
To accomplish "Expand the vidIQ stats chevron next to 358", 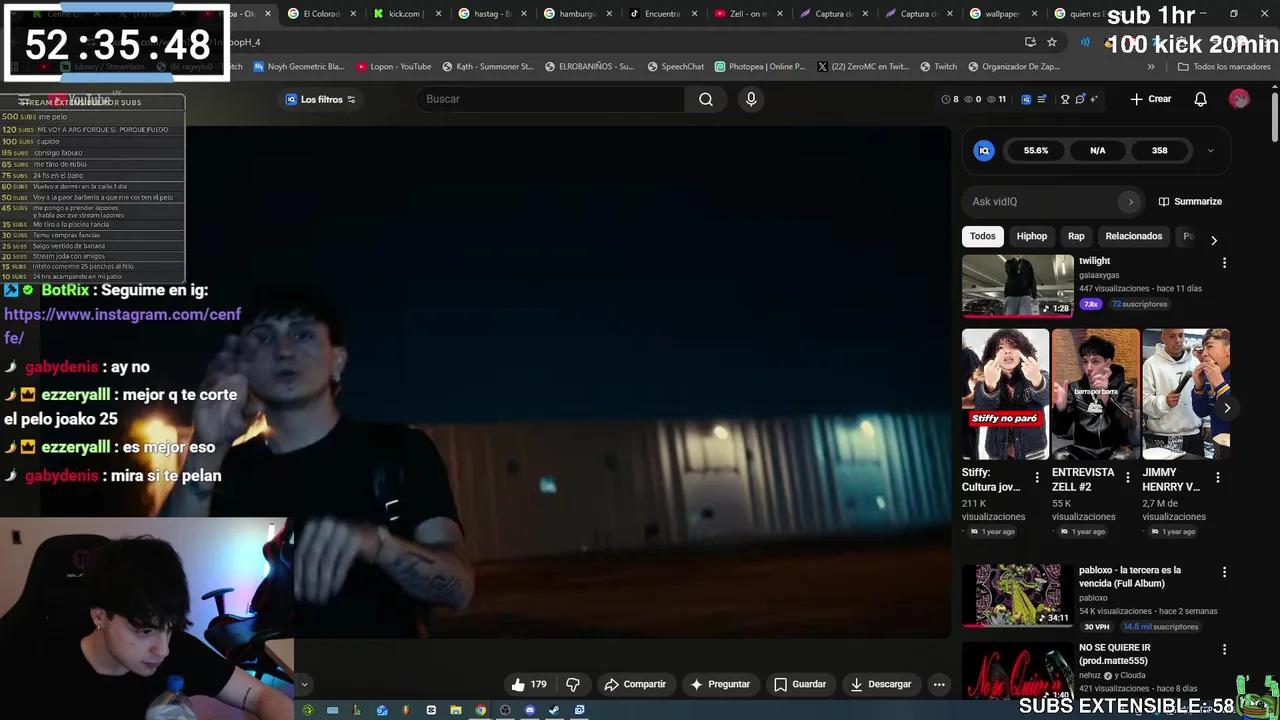I will [x=1210, y=150].
